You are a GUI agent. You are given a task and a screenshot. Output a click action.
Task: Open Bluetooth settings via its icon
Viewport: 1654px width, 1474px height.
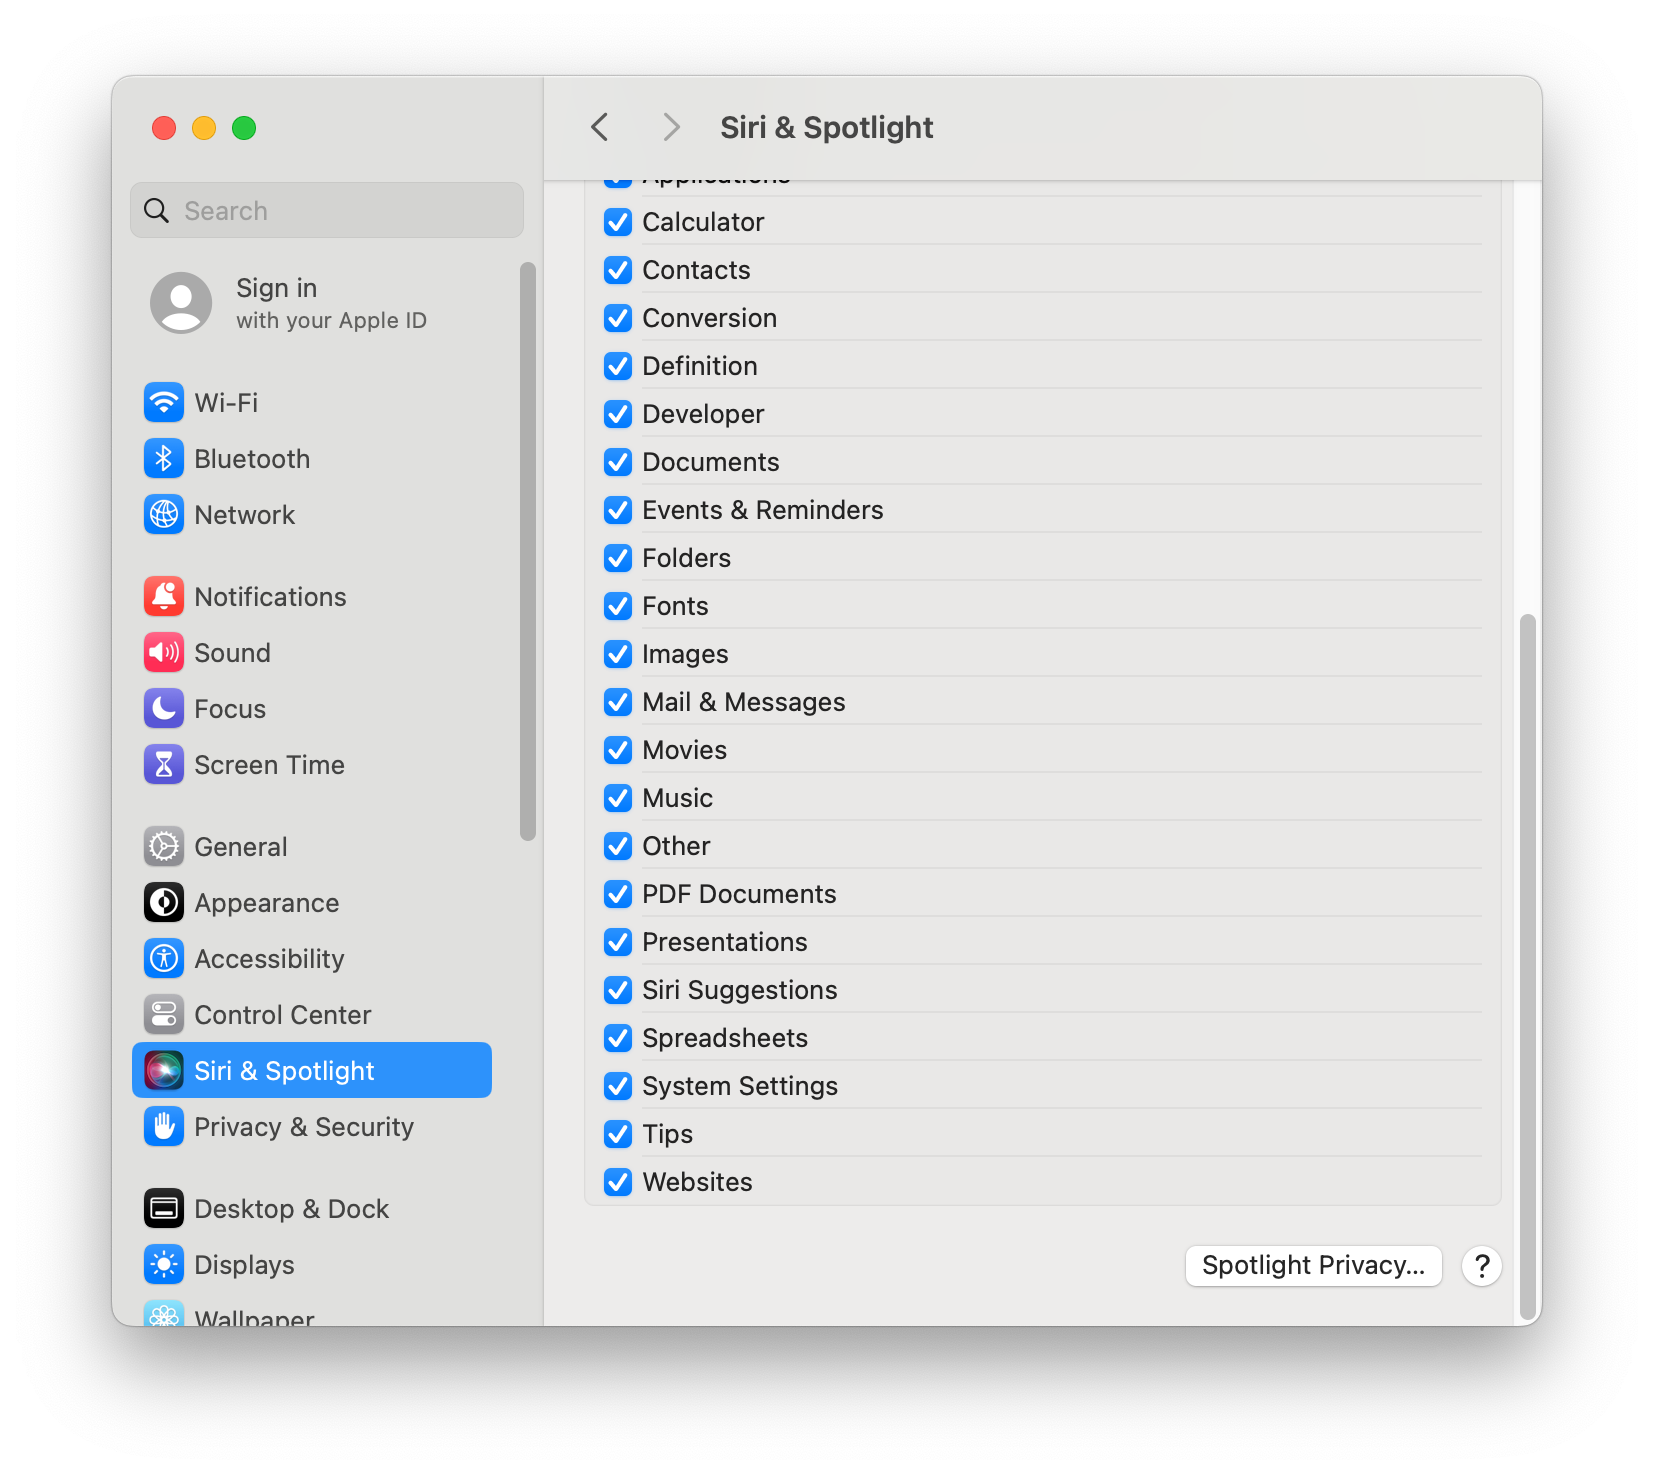(x=164, y=459)
